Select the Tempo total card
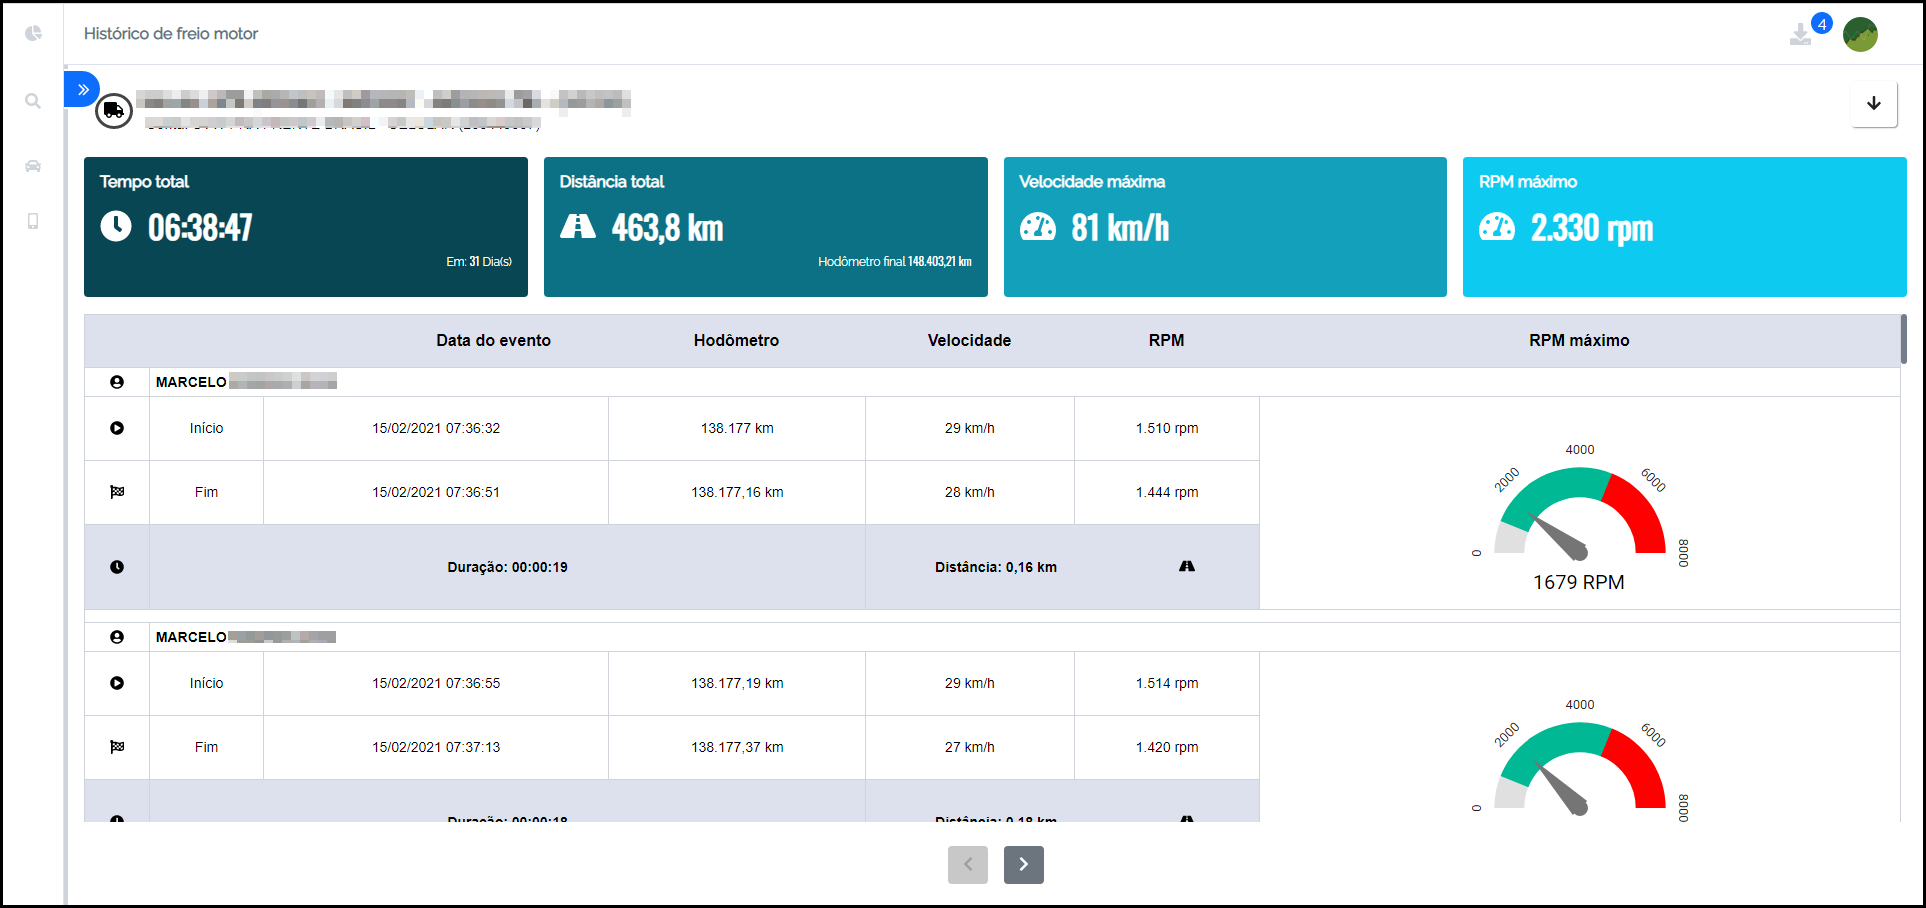The height and width of the screenshot is (908, 1926). point(306,227)
